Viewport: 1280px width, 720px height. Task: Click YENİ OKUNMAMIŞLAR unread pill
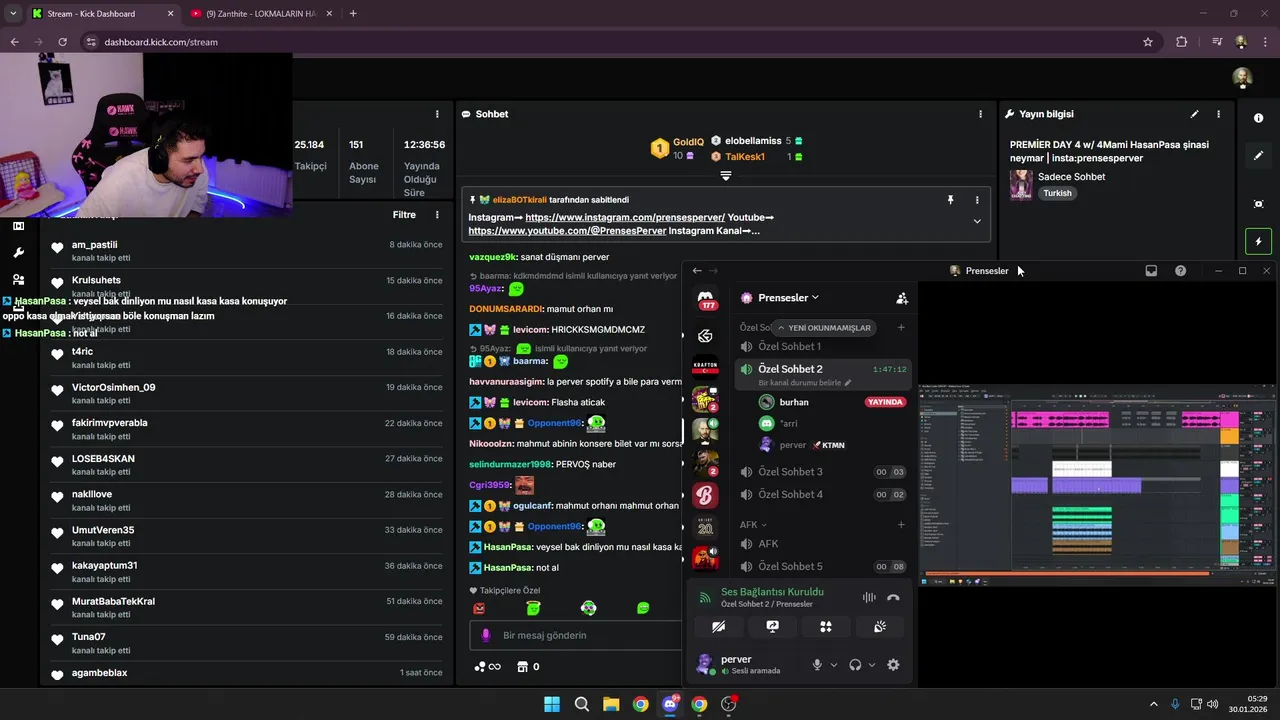pyautogui.click(x=823, y=327)
